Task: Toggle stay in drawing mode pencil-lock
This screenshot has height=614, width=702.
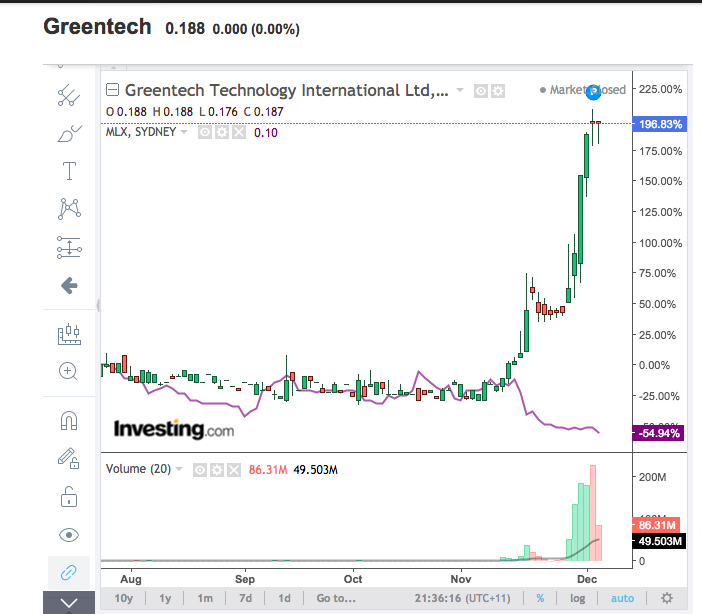Action: [68, 458]
